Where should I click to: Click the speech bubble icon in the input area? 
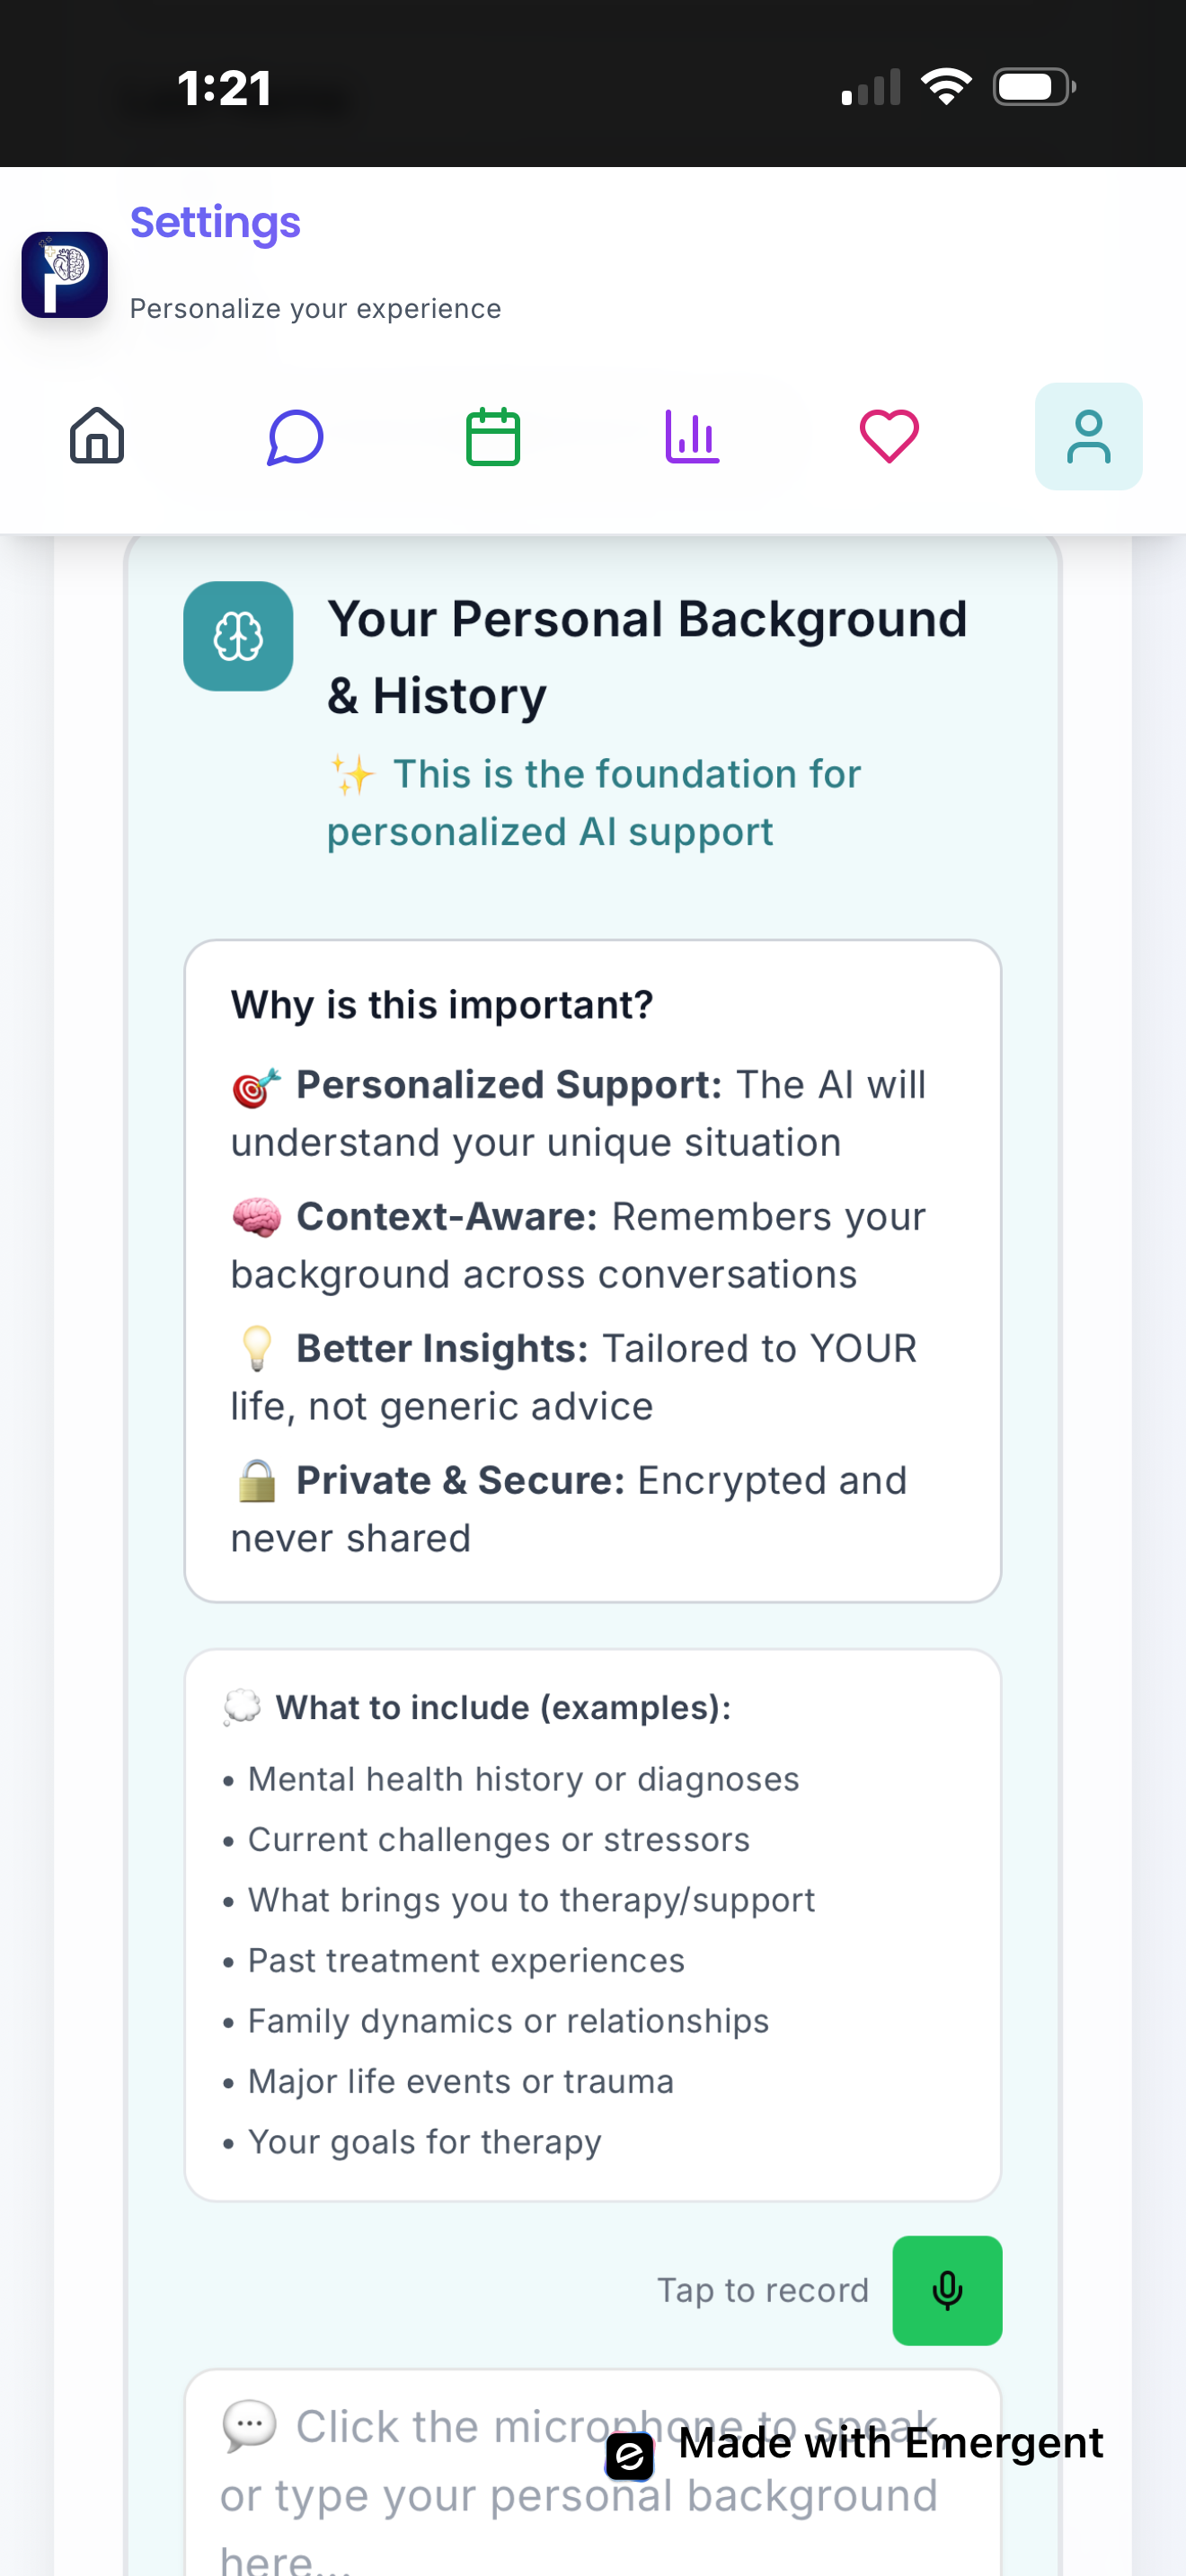(249, 2425)
